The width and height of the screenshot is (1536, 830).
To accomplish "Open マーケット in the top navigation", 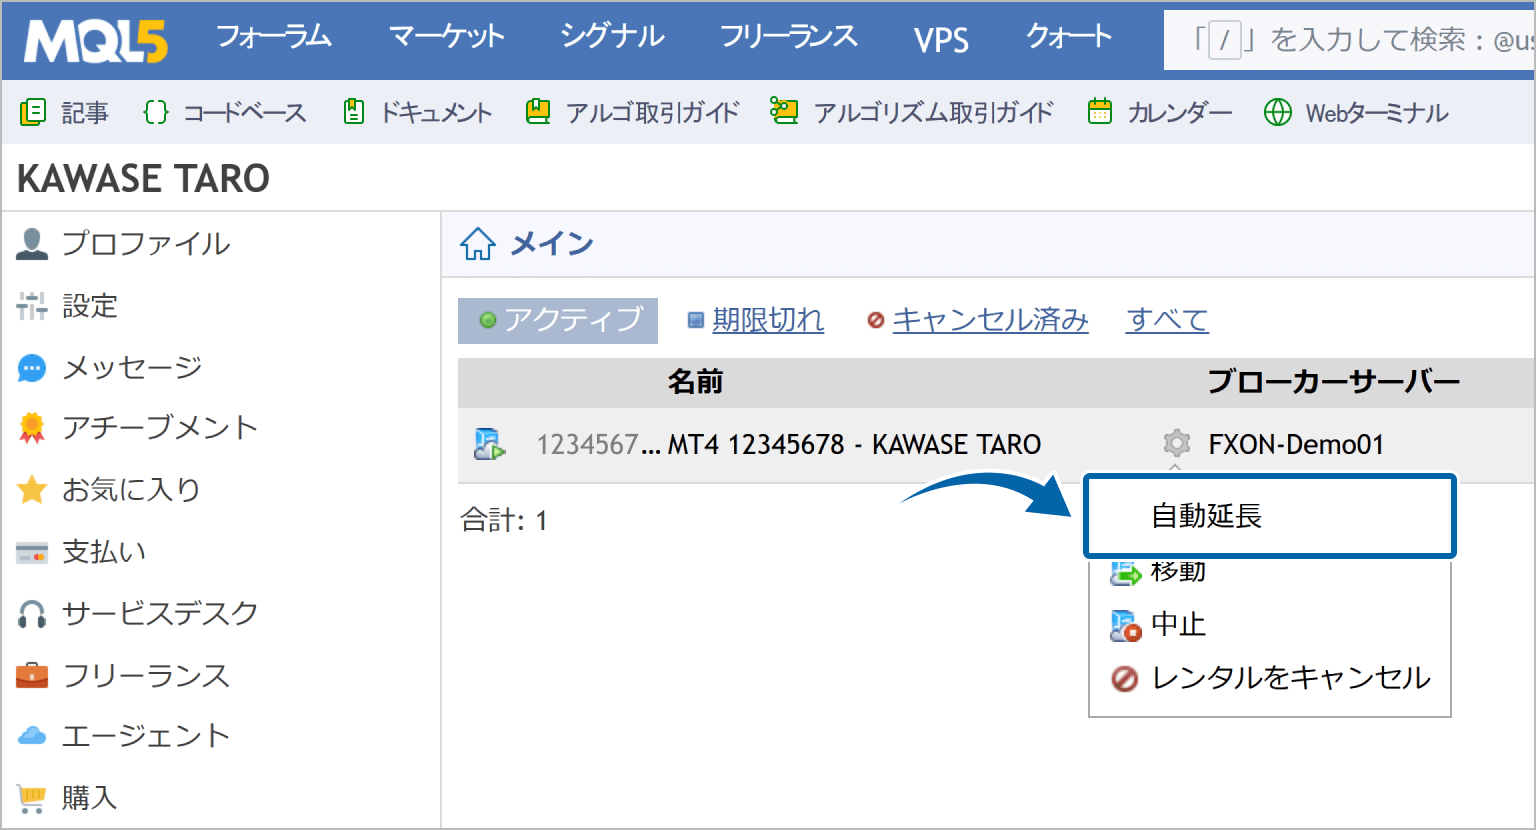I will point(447,37).
